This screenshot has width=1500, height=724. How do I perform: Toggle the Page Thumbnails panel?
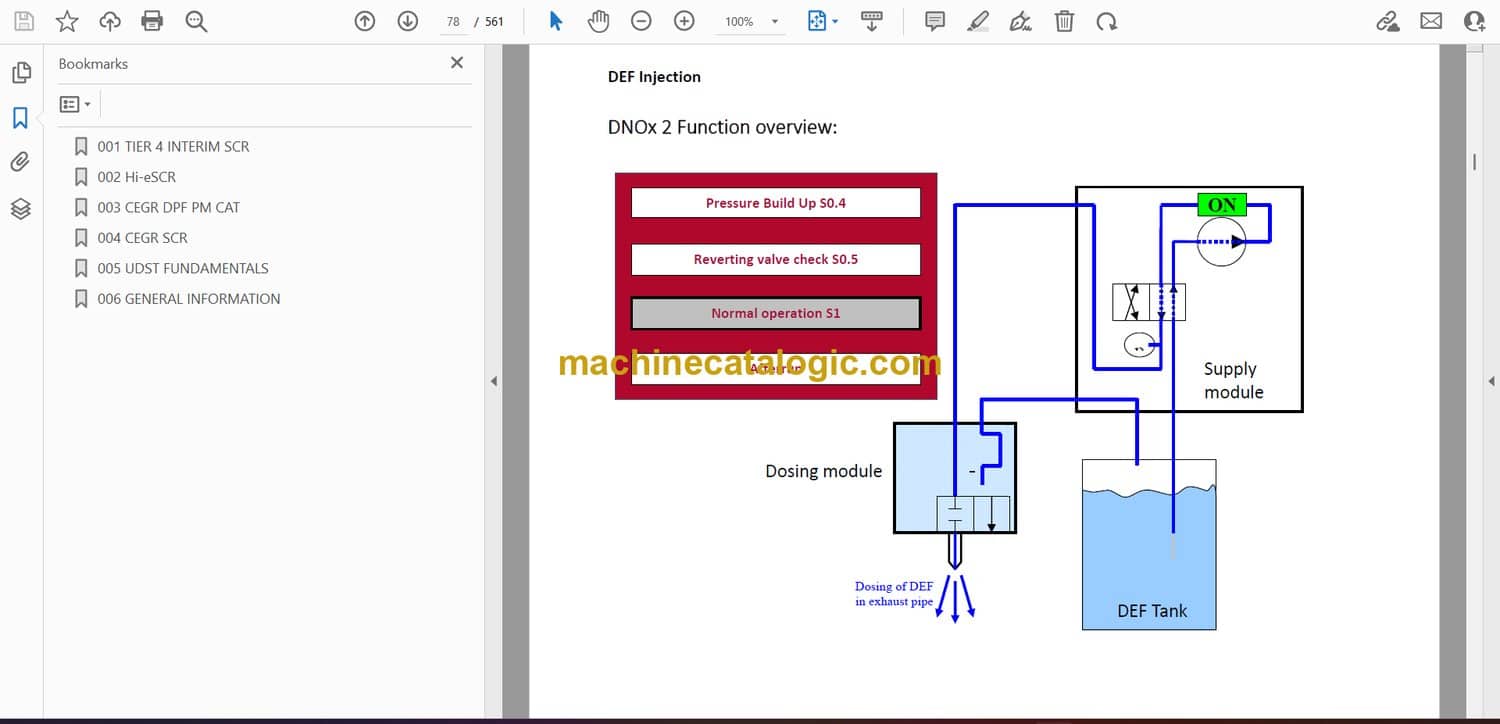pos(21,73)
